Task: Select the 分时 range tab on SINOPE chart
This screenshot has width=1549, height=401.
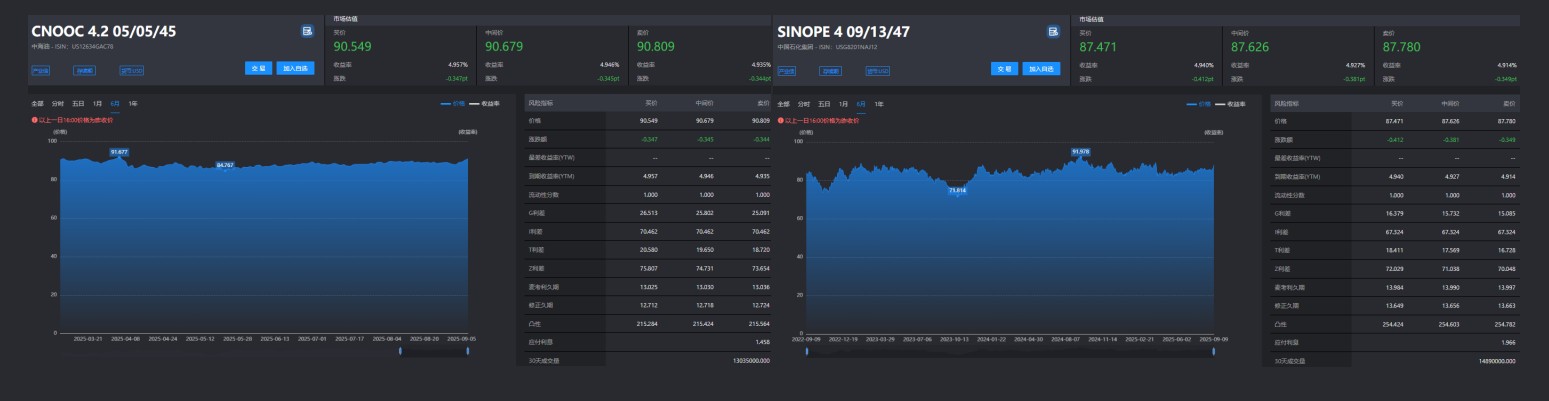Action: coord(804,104)
